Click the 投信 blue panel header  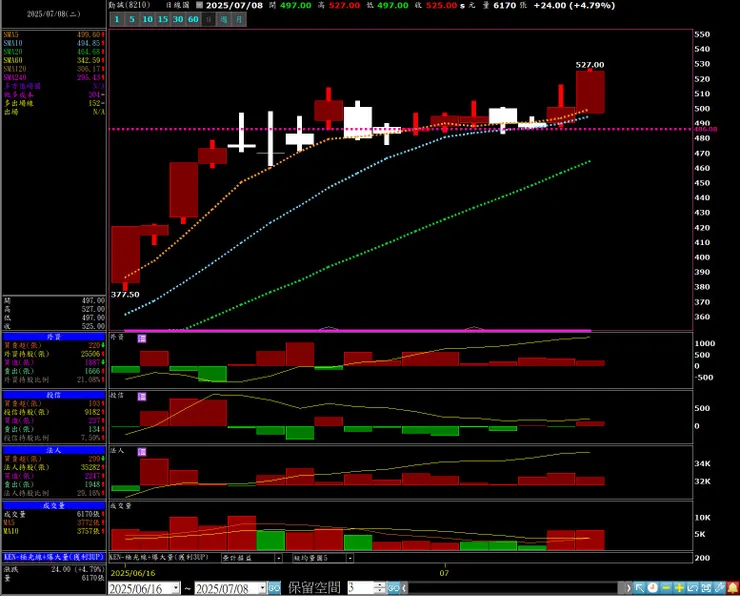54,395
